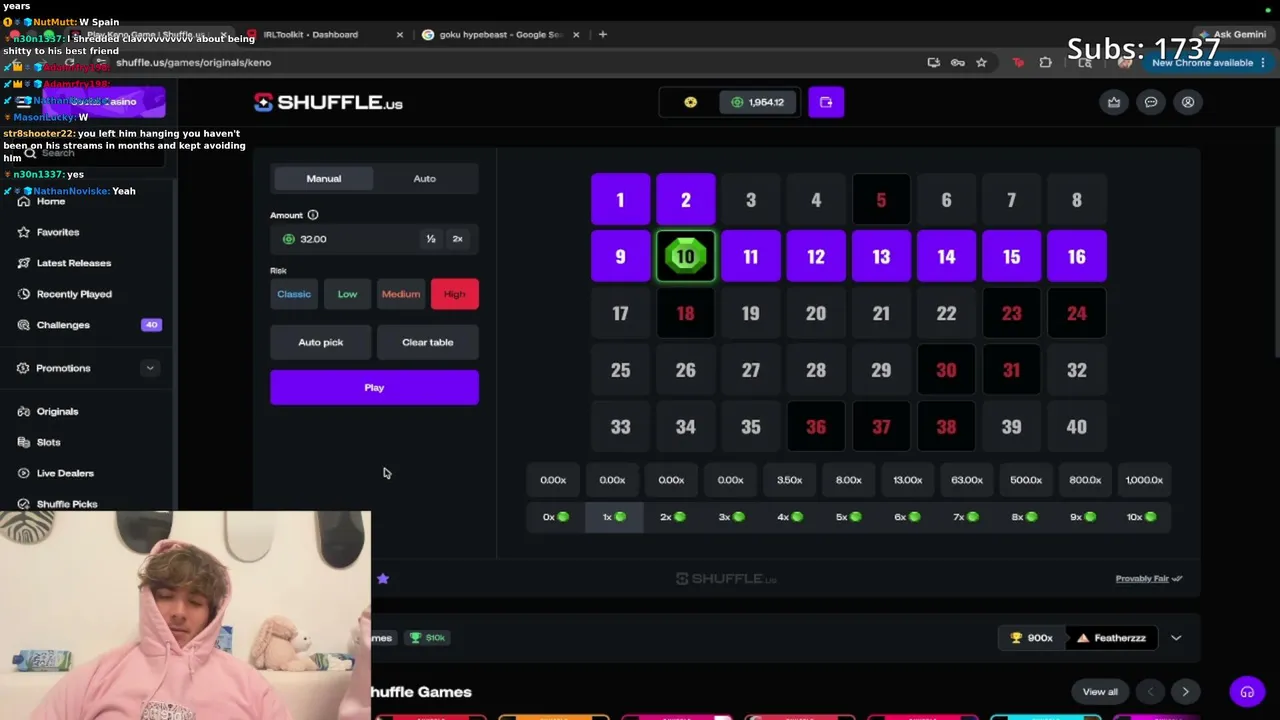Image resolution: width=1280 pixels, height=720 pixels.
Task: Click the Clear table button
Action: click(428, 342)
